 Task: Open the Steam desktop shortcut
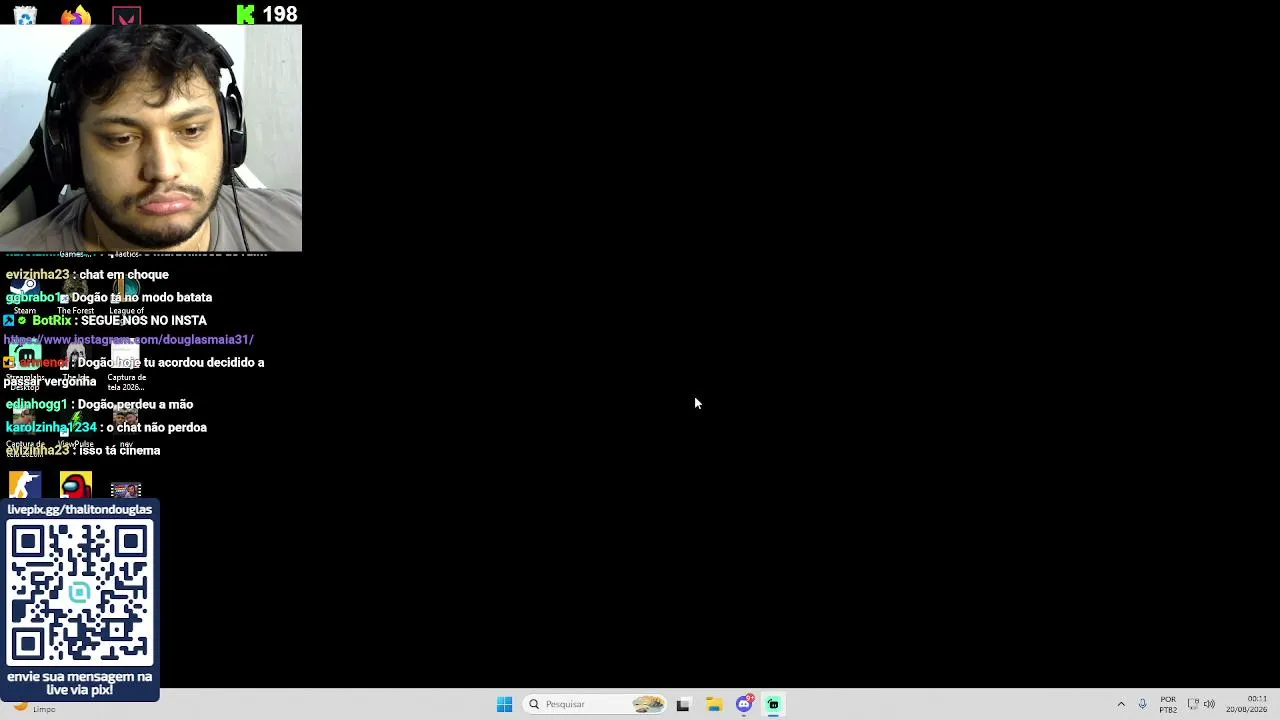tap(25, 292)
